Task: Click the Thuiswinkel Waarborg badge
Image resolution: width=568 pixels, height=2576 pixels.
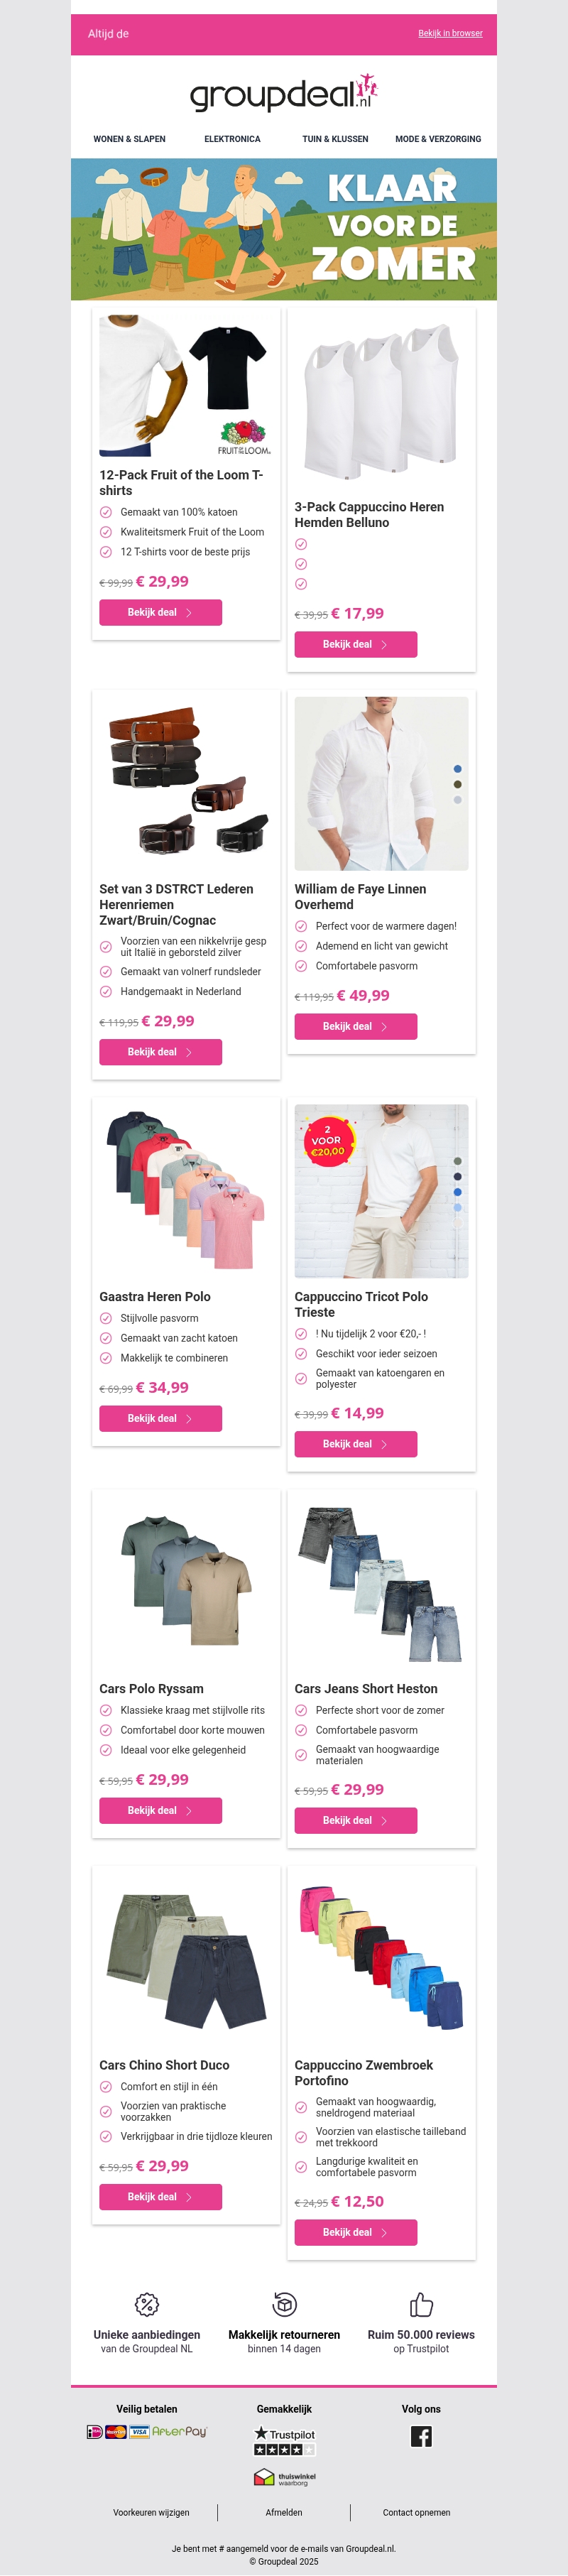Action: tap(284, 2477)
